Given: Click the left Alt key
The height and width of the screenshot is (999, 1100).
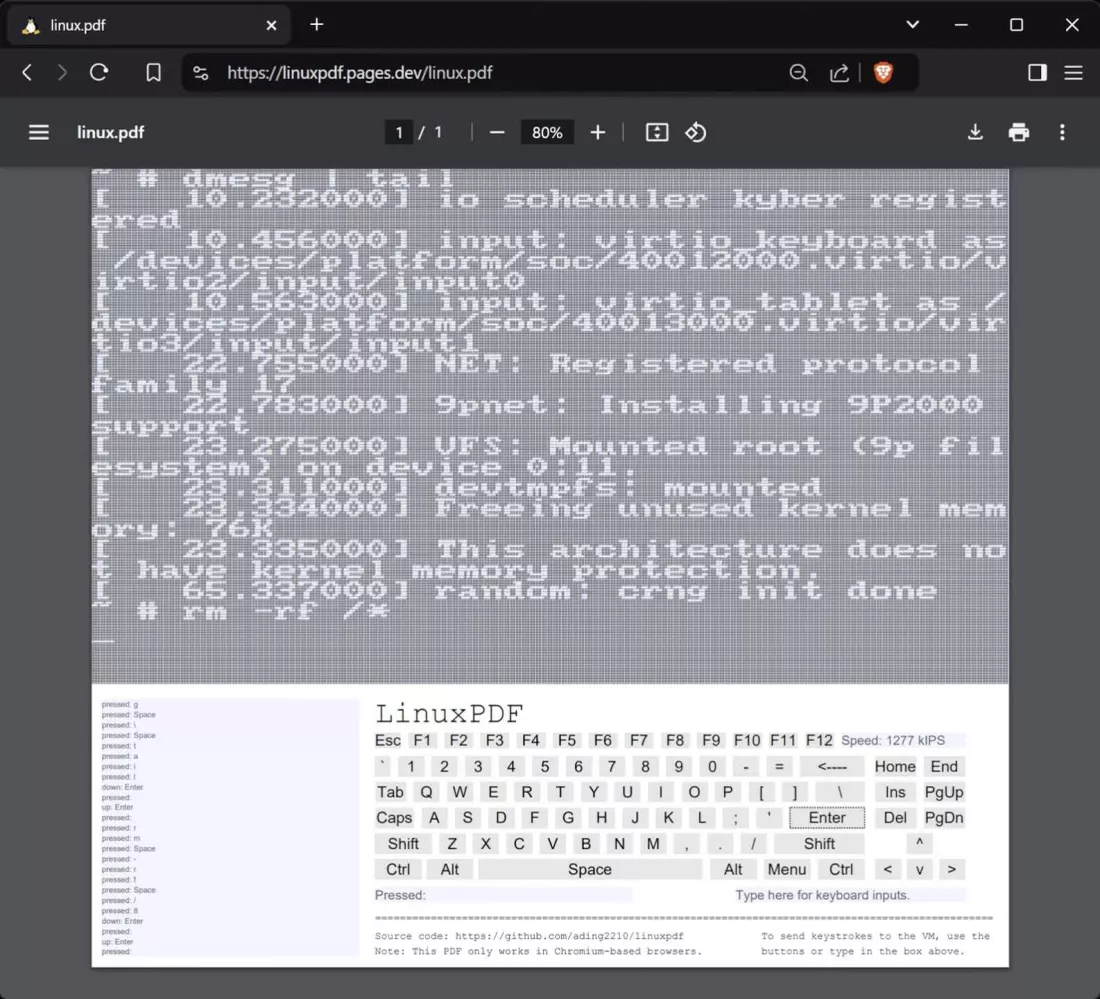Looking at the screenshot, I should (450, 870).
